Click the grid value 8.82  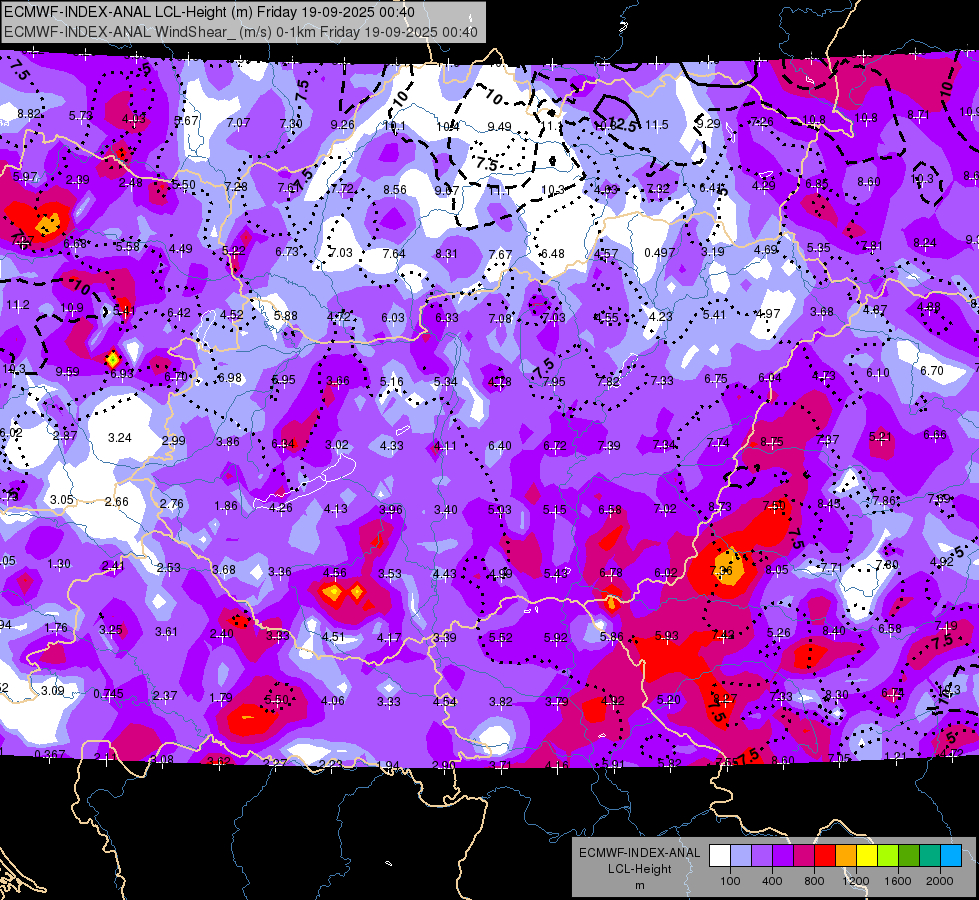[x=29, y=114]
